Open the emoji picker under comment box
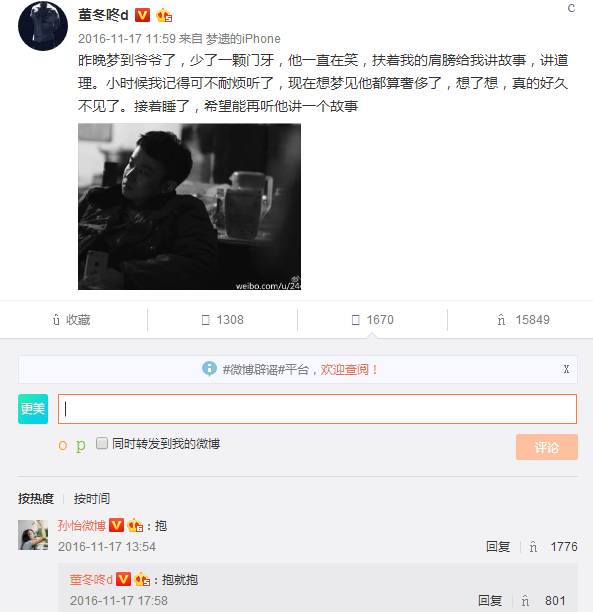 pyautogui.click(x=62, y=445)
